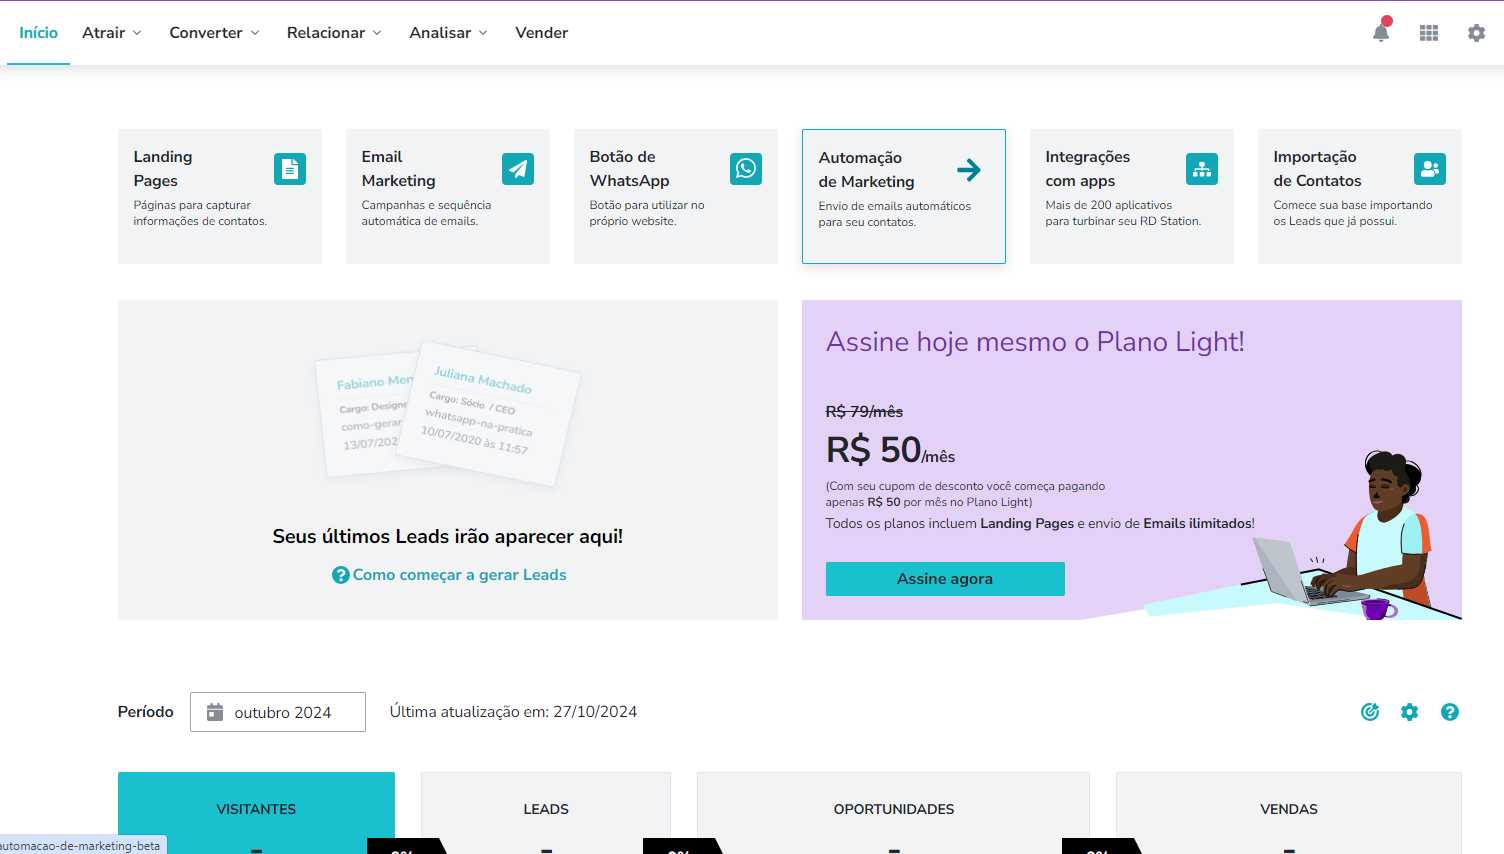1504x854 pixels.
Task: Open the Automação de Marketing card title
Action: (867, 170)
